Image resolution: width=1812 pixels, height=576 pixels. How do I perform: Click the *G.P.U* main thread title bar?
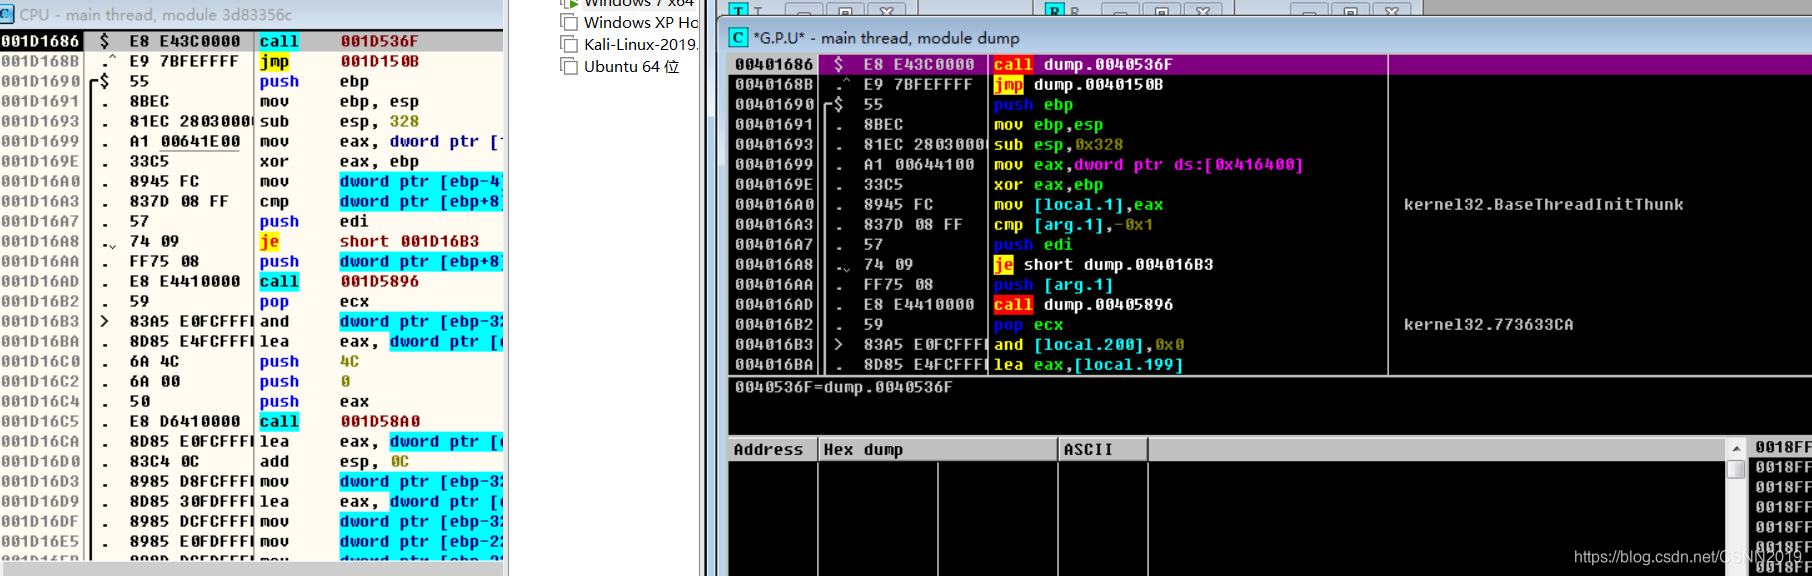tap(1268, 38)
